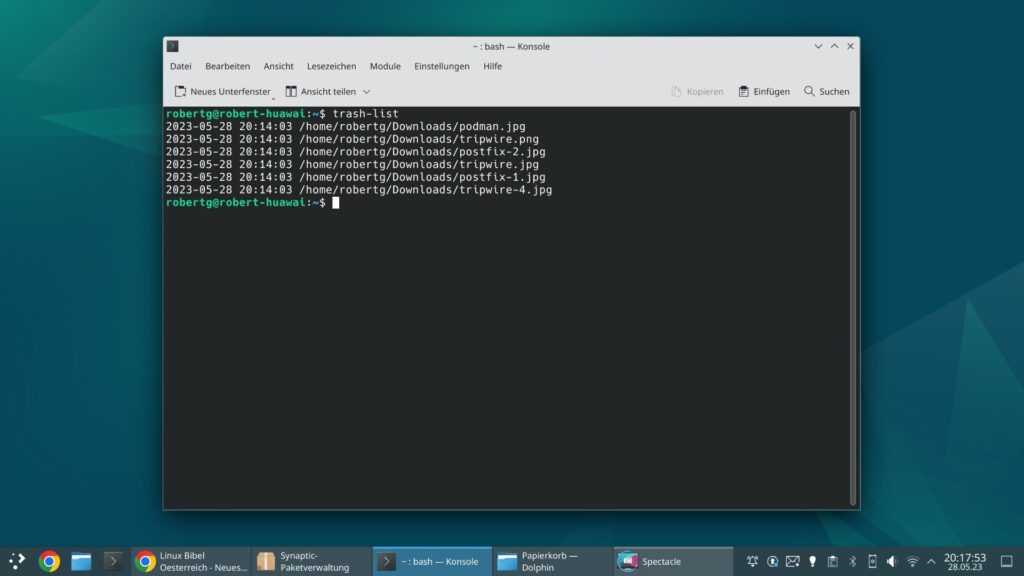1024x576 pixels.
Task: Open Bluetooth settings in tray
Action: pos(852,561)
